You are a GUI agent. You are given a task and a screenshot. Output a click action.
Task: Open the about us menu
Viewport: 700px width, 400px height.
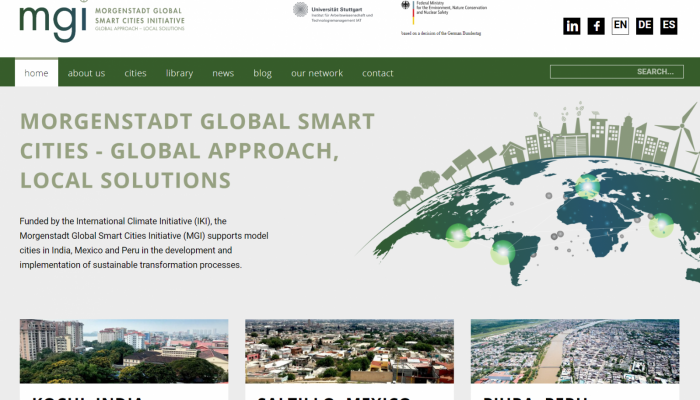click(86, 73)
